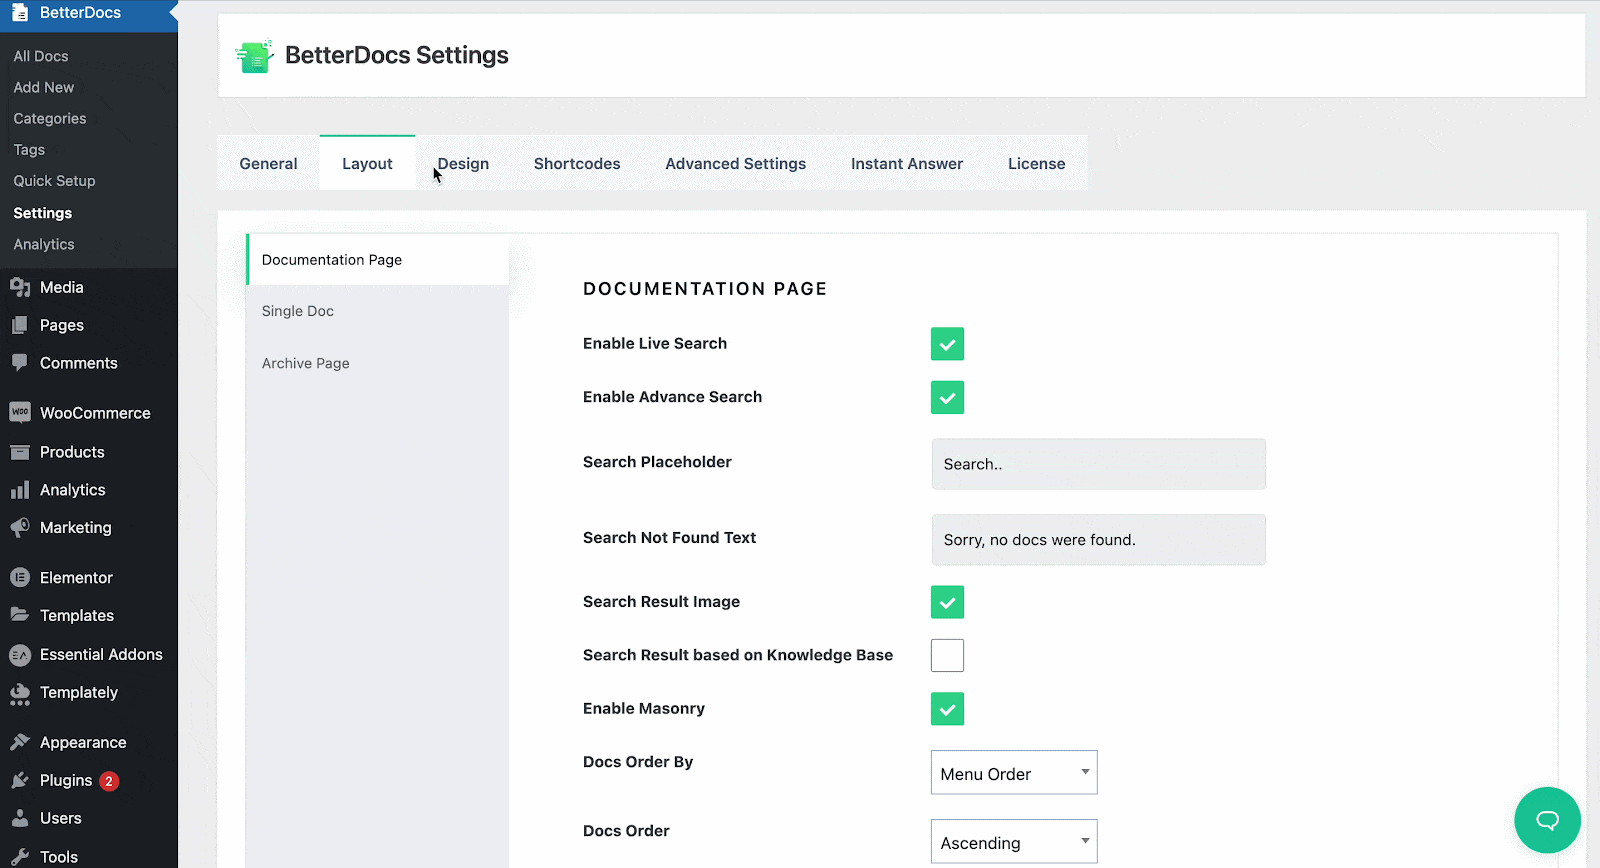Select Documentation Page section

click(377, 260)
